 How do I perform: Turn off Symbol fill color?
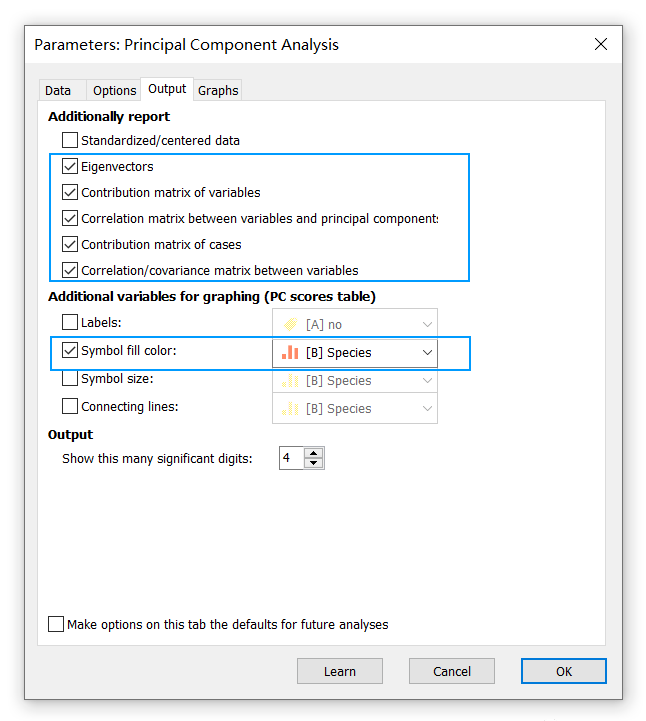[x=70, y=351]
